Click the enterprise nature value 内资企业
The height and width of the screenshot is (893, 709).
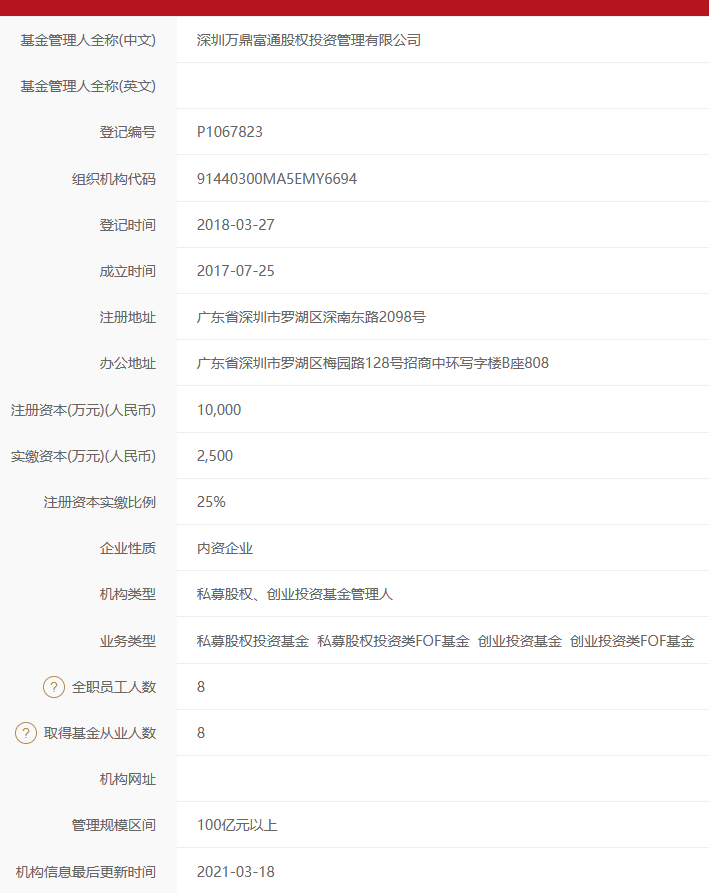coord(225,548)
